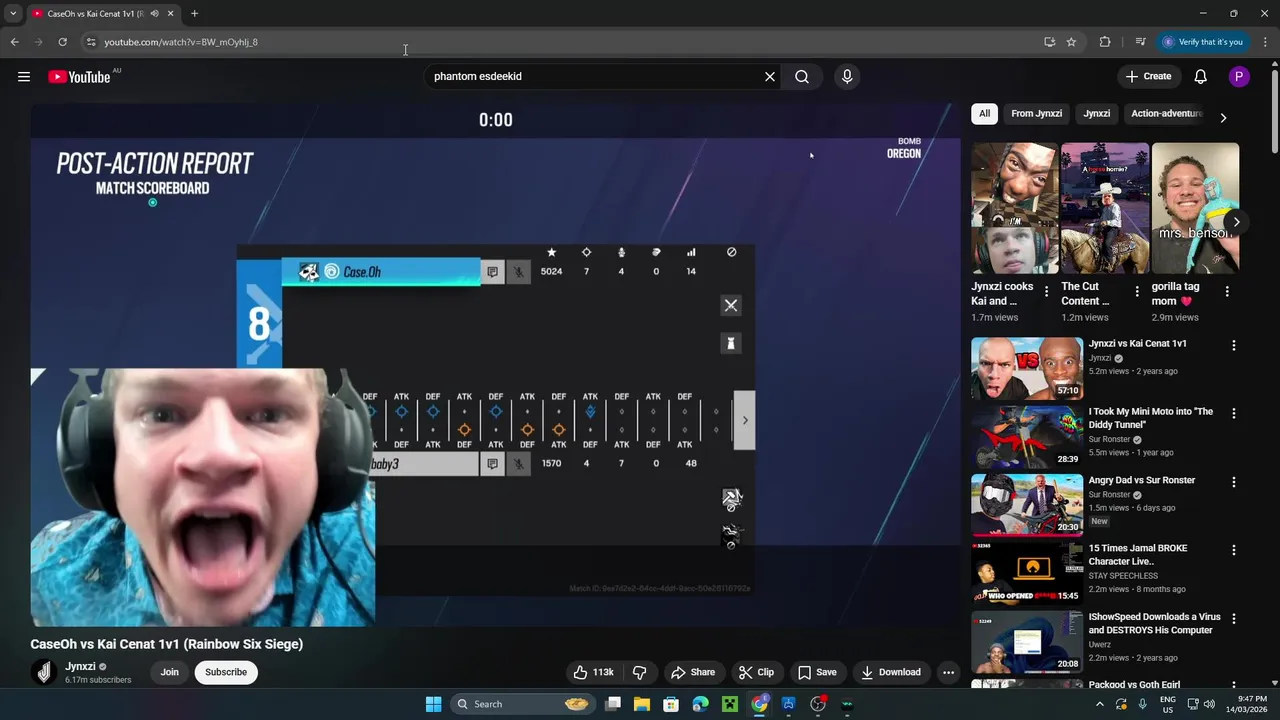Click the Create button
Image resolution: width=1280 pixels, height=720 pixels.
(x=1148, y=77)
